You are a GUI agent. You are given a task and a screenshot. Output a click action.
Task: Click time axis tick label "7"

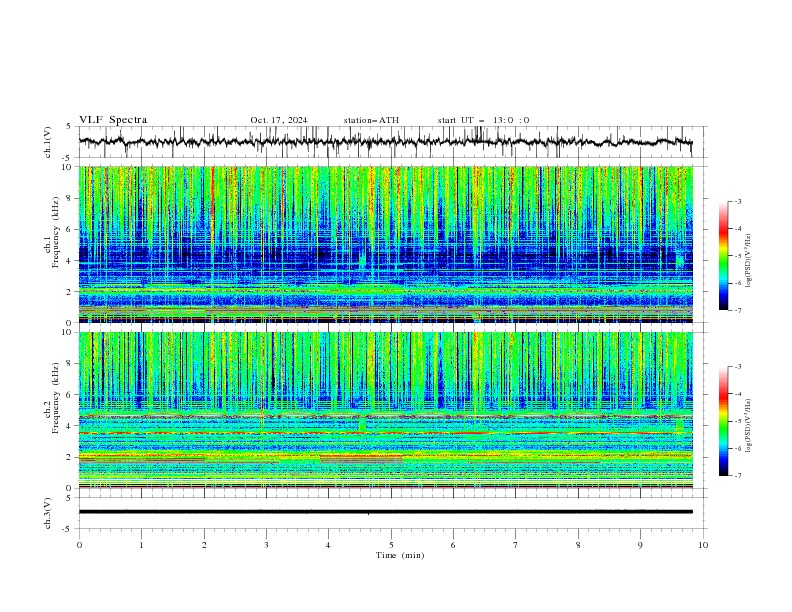tap(516, 545)
